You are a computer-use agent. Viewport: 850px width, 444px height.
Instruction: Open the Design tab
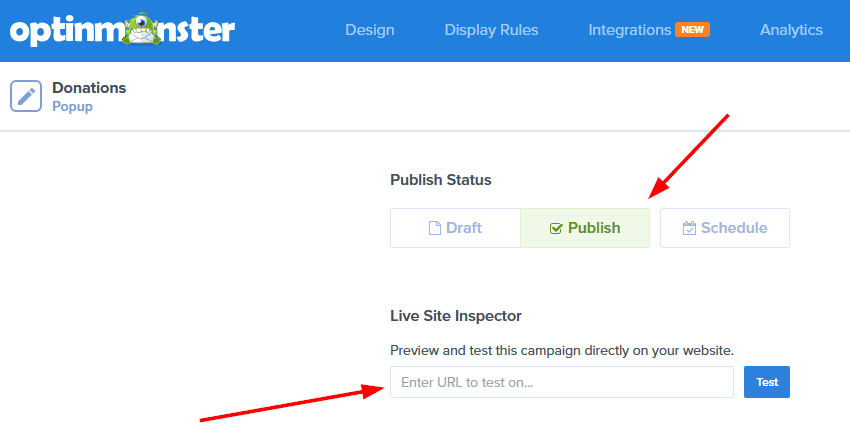point(370,30)
